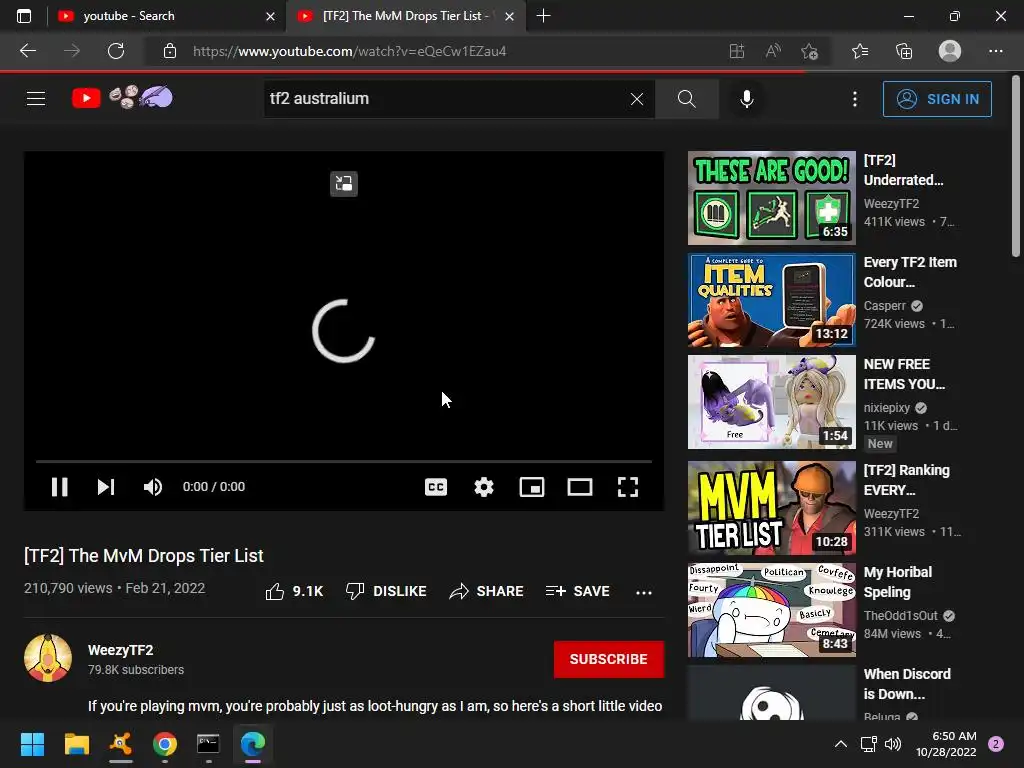Open the terminal window from taskbar
Image resolution: width=1024 pixels, height=768 pixels.
pos(208,744)
